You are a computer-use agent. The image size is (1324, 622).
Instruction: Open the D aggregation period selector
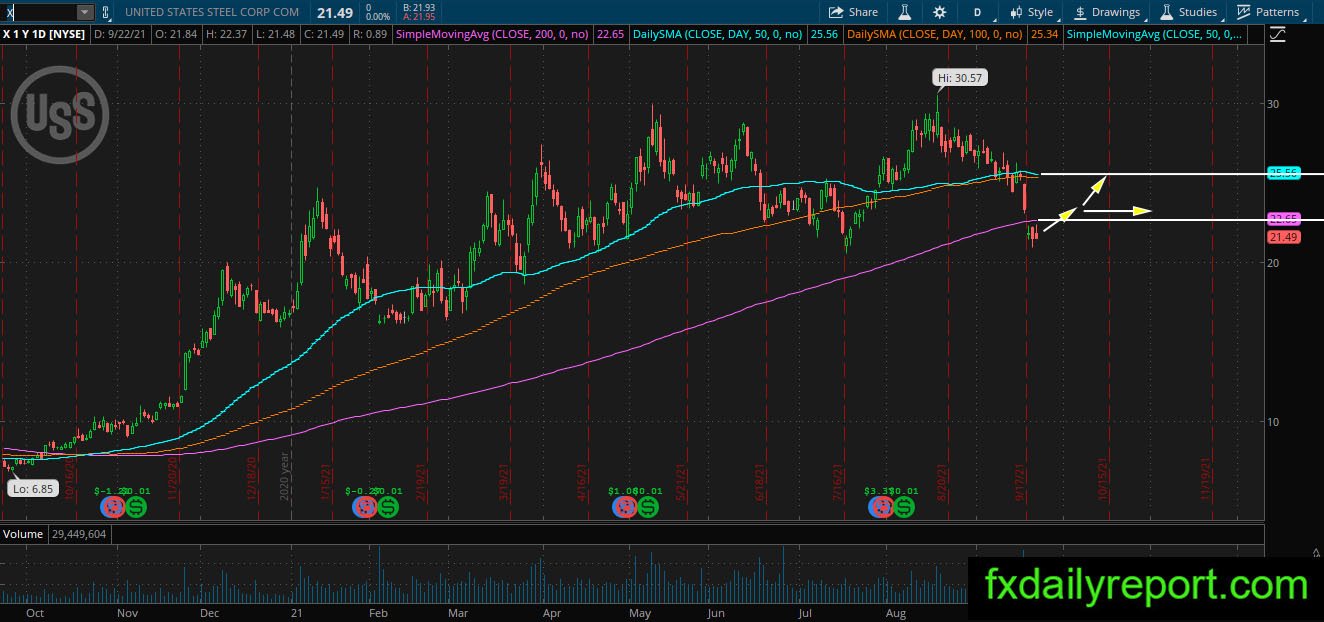977,12
